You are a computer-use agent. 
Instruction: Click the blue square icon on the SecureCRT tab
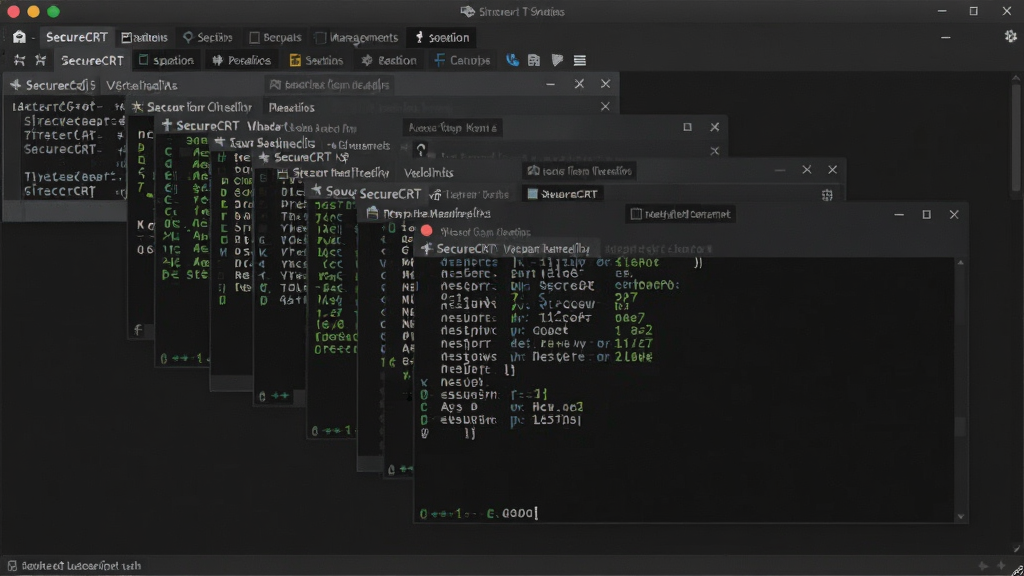533,194
